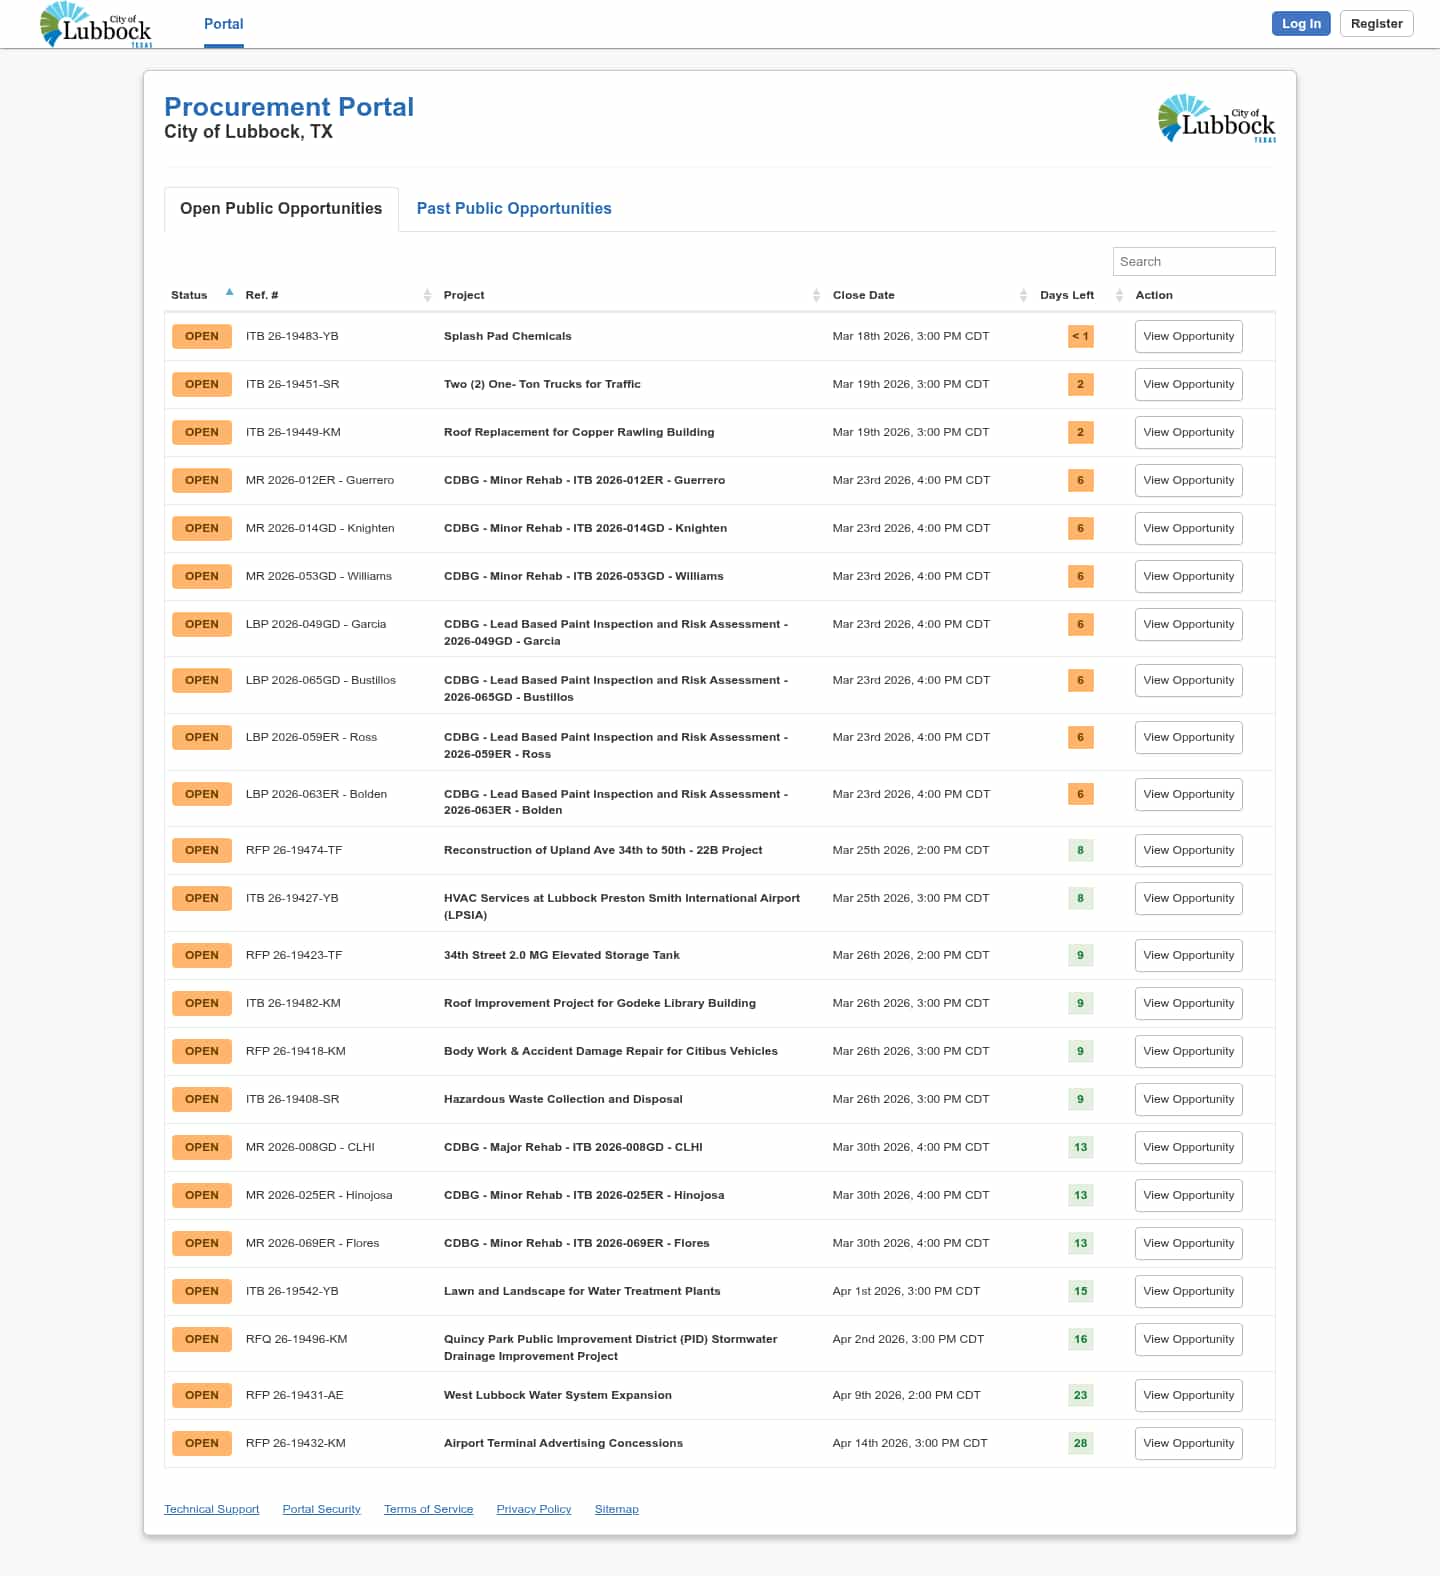Focus the Search input field
The height and width of the screenshot is (1576, 1440).
[1193, 262]
